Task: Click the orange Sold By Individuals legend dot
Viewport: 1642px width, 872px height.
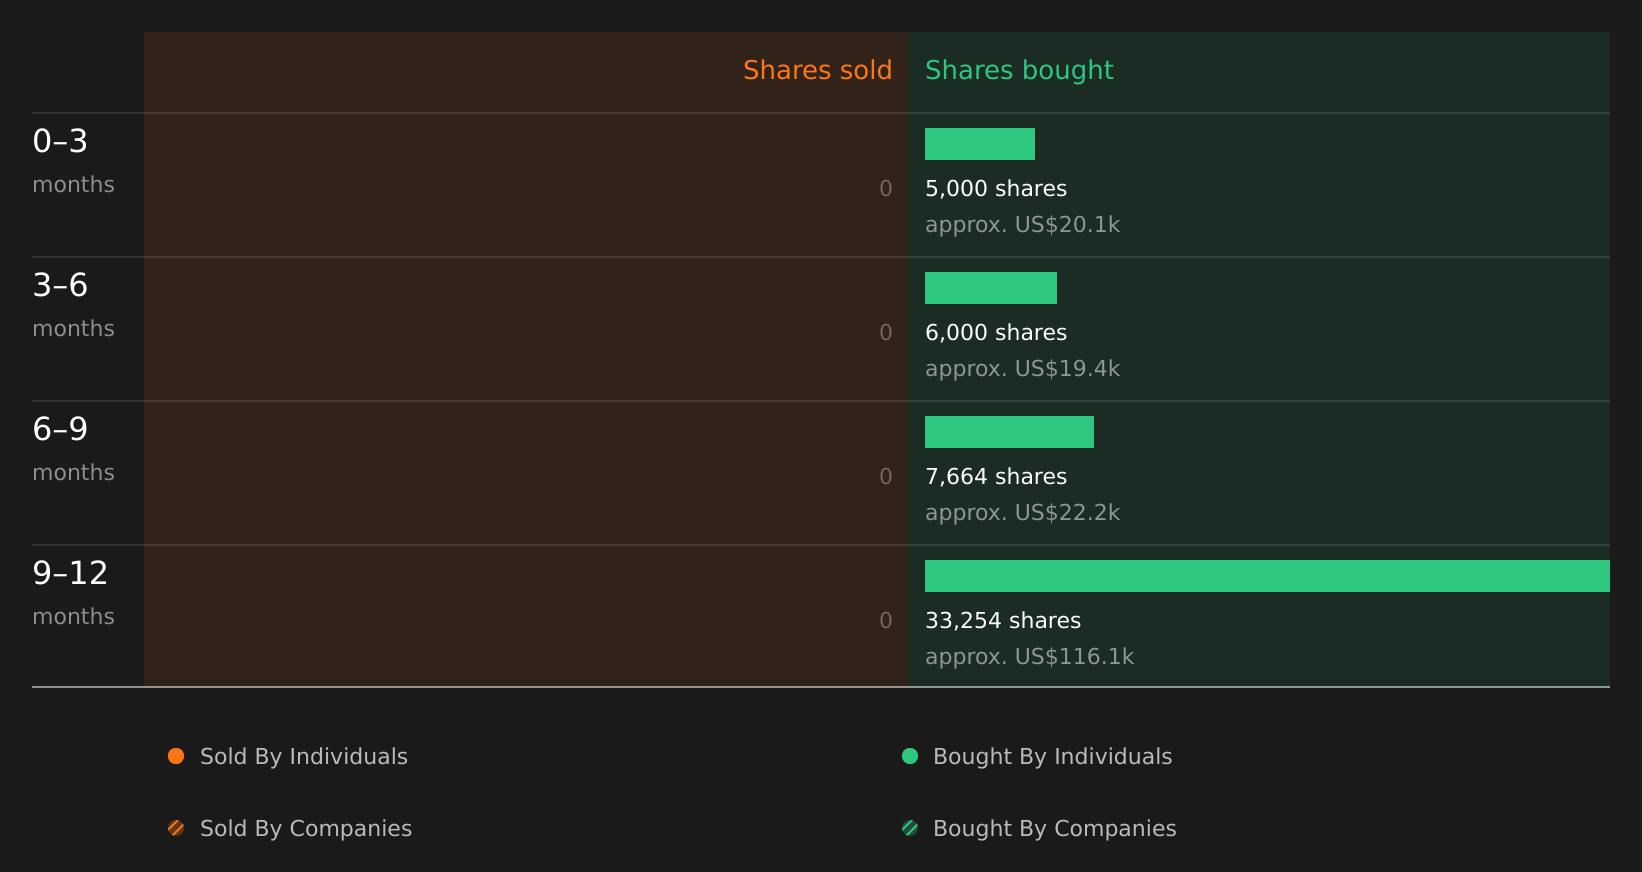Action: click(176, 756)
